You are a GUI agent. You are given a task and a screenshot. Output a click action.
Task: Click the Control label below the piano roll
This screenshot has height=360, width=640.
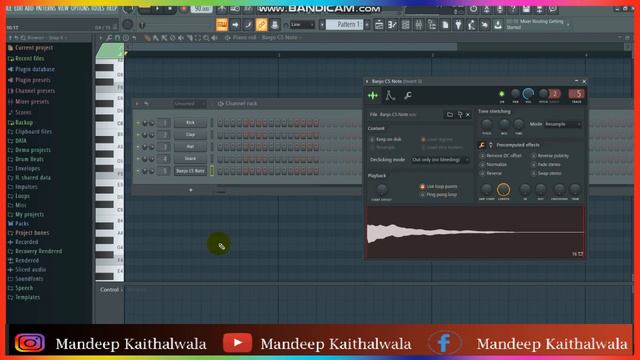pyautogui.click(x=109, y=290)
